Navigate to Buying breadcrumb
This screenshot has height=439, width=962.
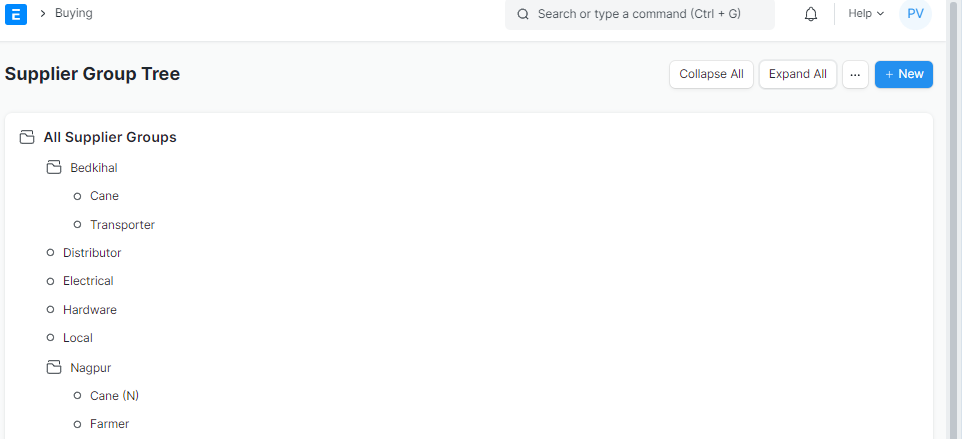pyautogui.click(x=74, y=13)
